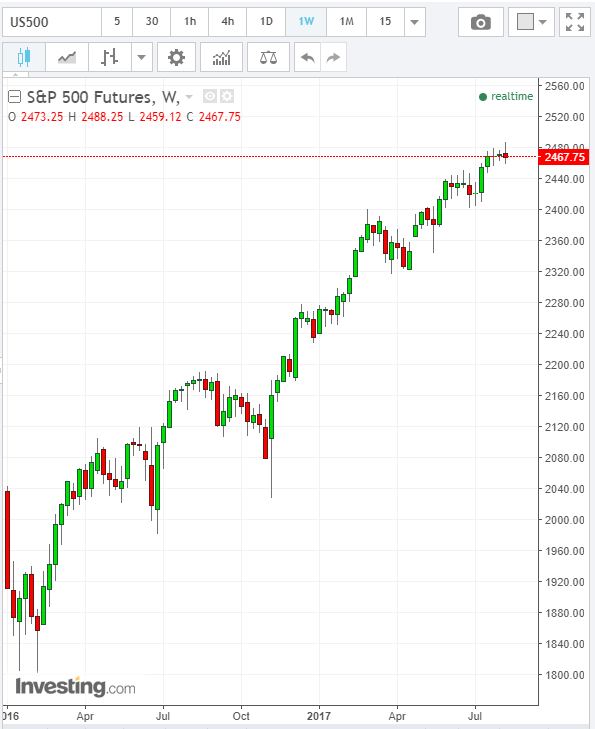Select the 4h timeframe tab
The image size is (595, 729).
point(228,22)
